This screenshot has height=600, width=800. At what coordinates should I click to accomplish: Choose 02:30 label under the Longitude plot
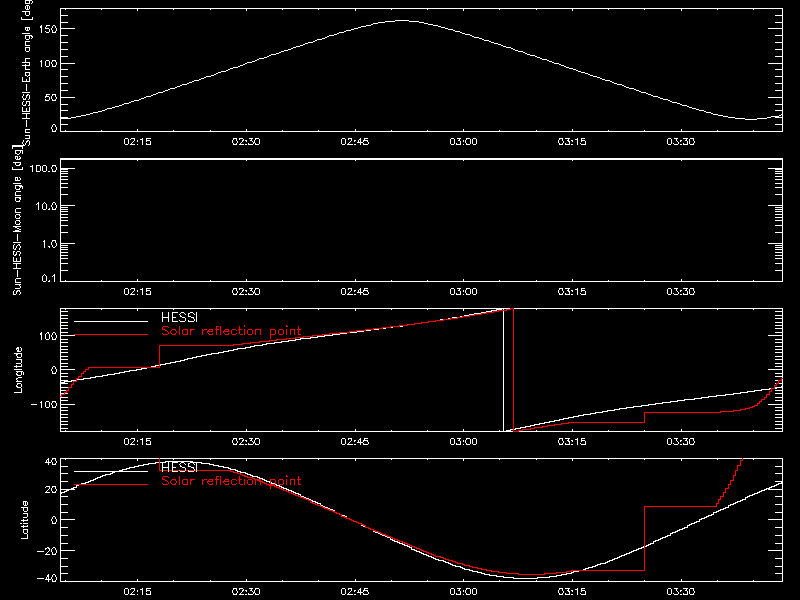click(246, 442)
